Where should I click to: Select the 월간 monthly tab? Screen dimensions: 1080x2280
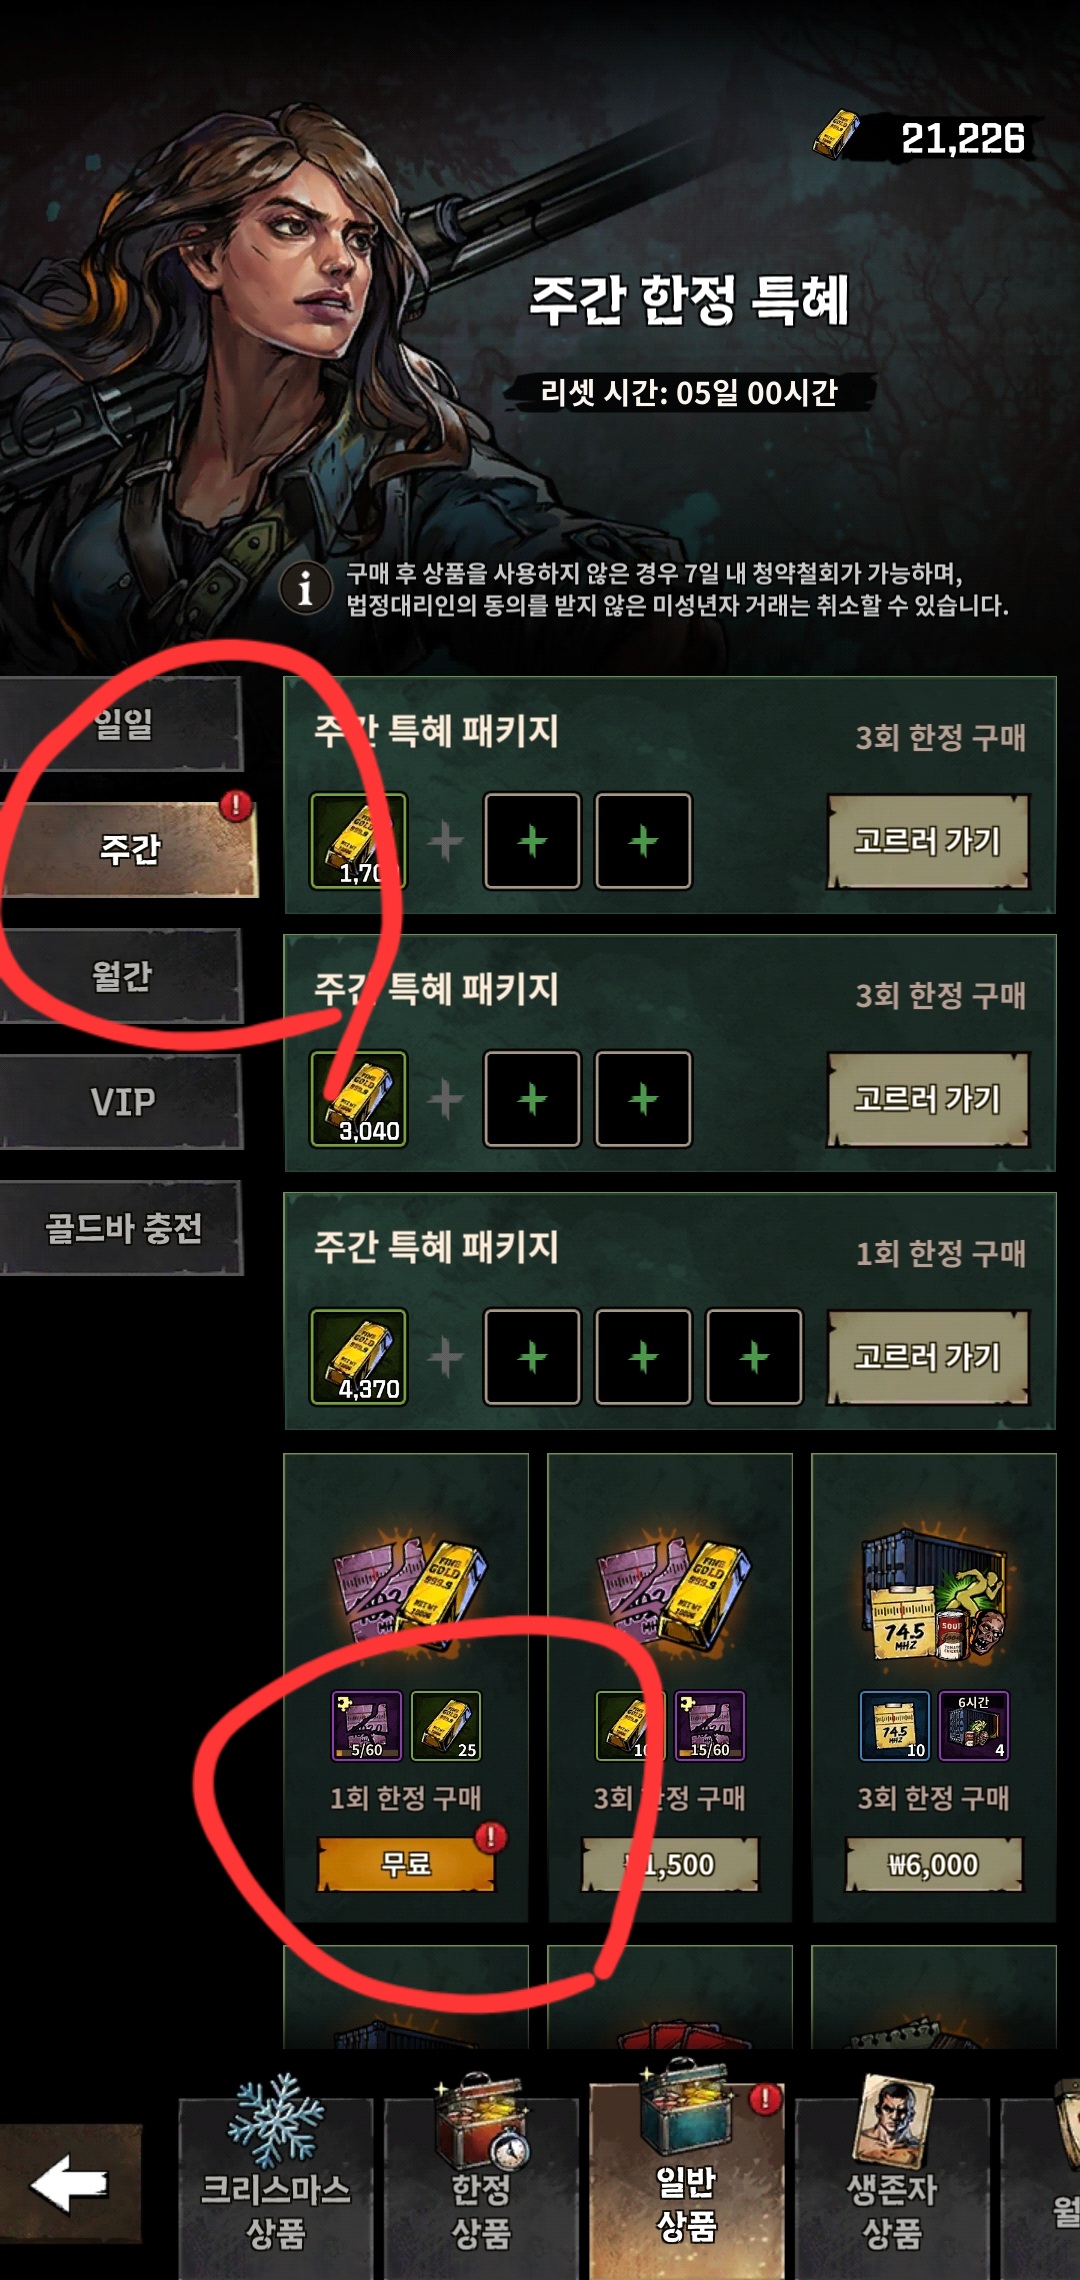pyautogui.click(x=121, y=976)
